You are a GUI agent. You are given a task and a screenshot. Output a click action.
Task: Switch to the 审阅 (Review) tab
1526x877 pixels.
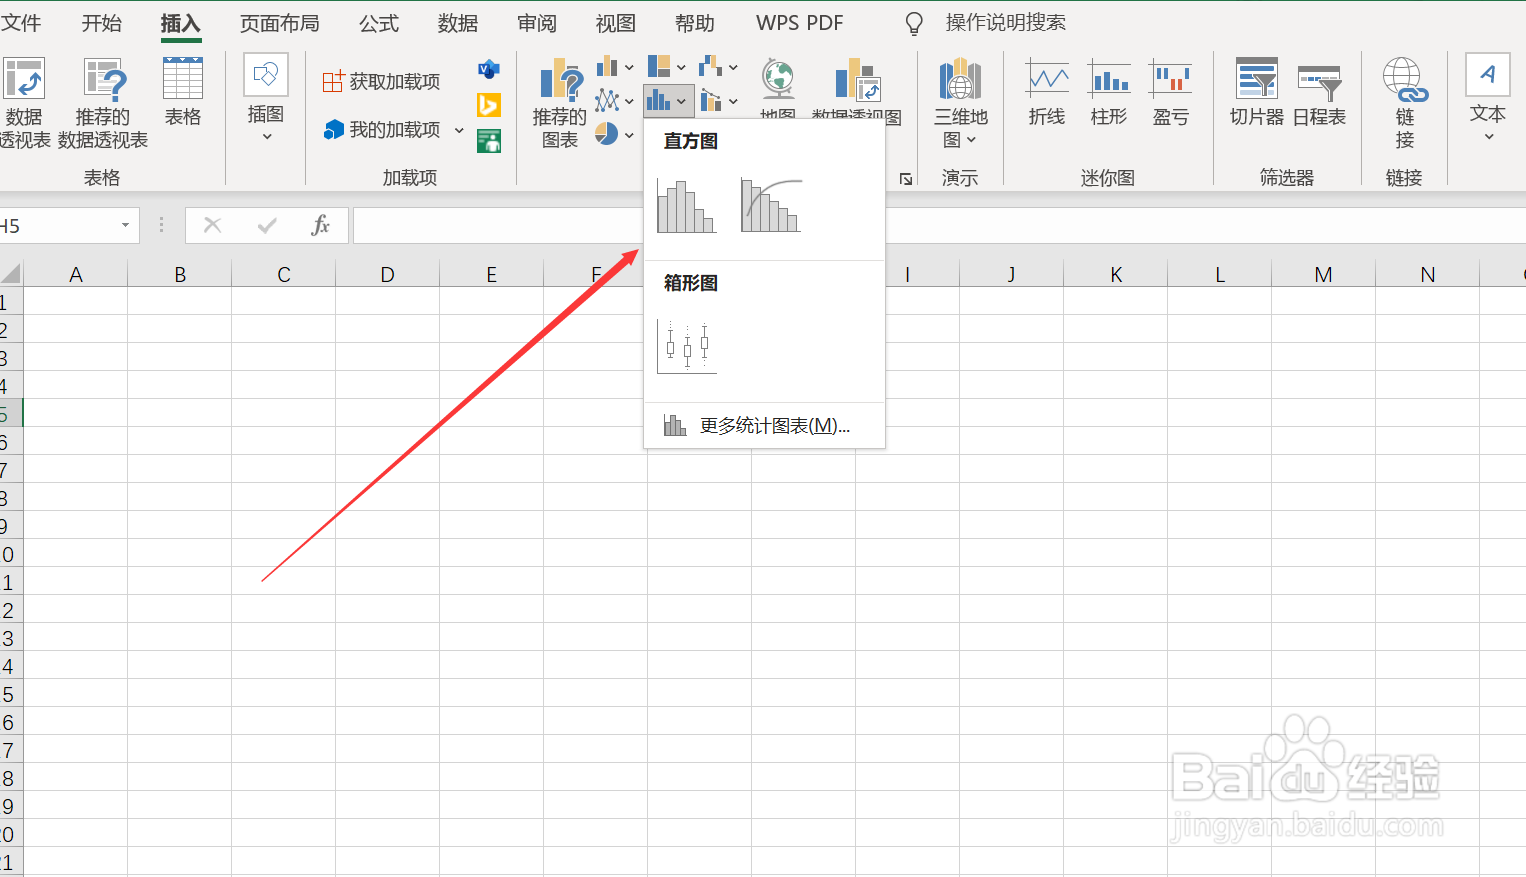click(x=537, y=22)
